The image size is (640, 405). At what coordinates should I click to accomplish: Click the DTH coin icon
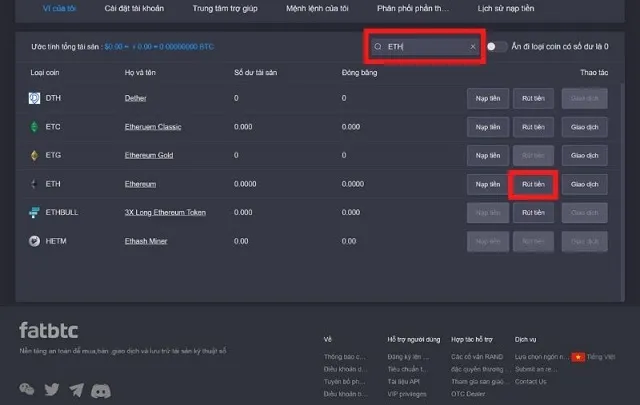[x=34, y=98]
